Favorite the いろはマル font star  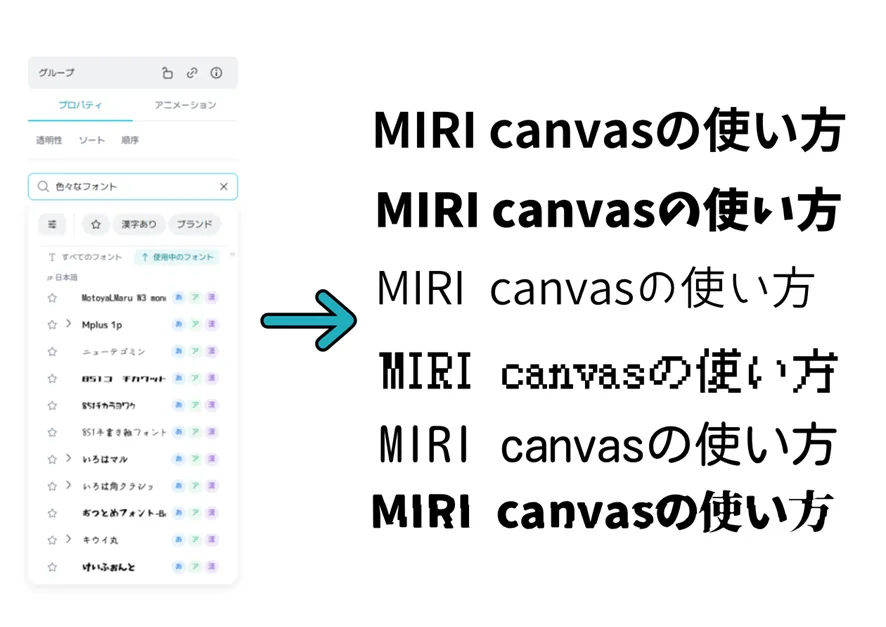[52, 459]
